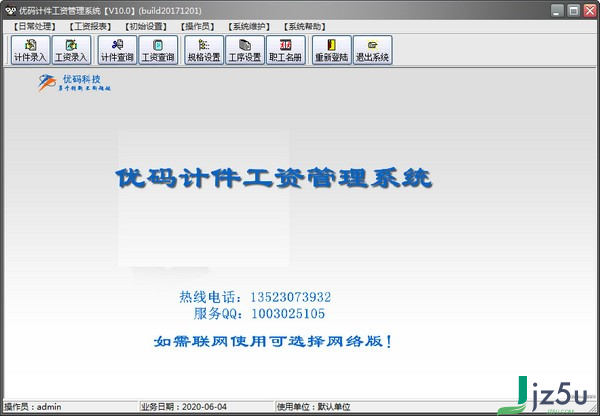Open the 操作员 menu
The width and height of the screenshot is (600, 416).
point(197,26)
